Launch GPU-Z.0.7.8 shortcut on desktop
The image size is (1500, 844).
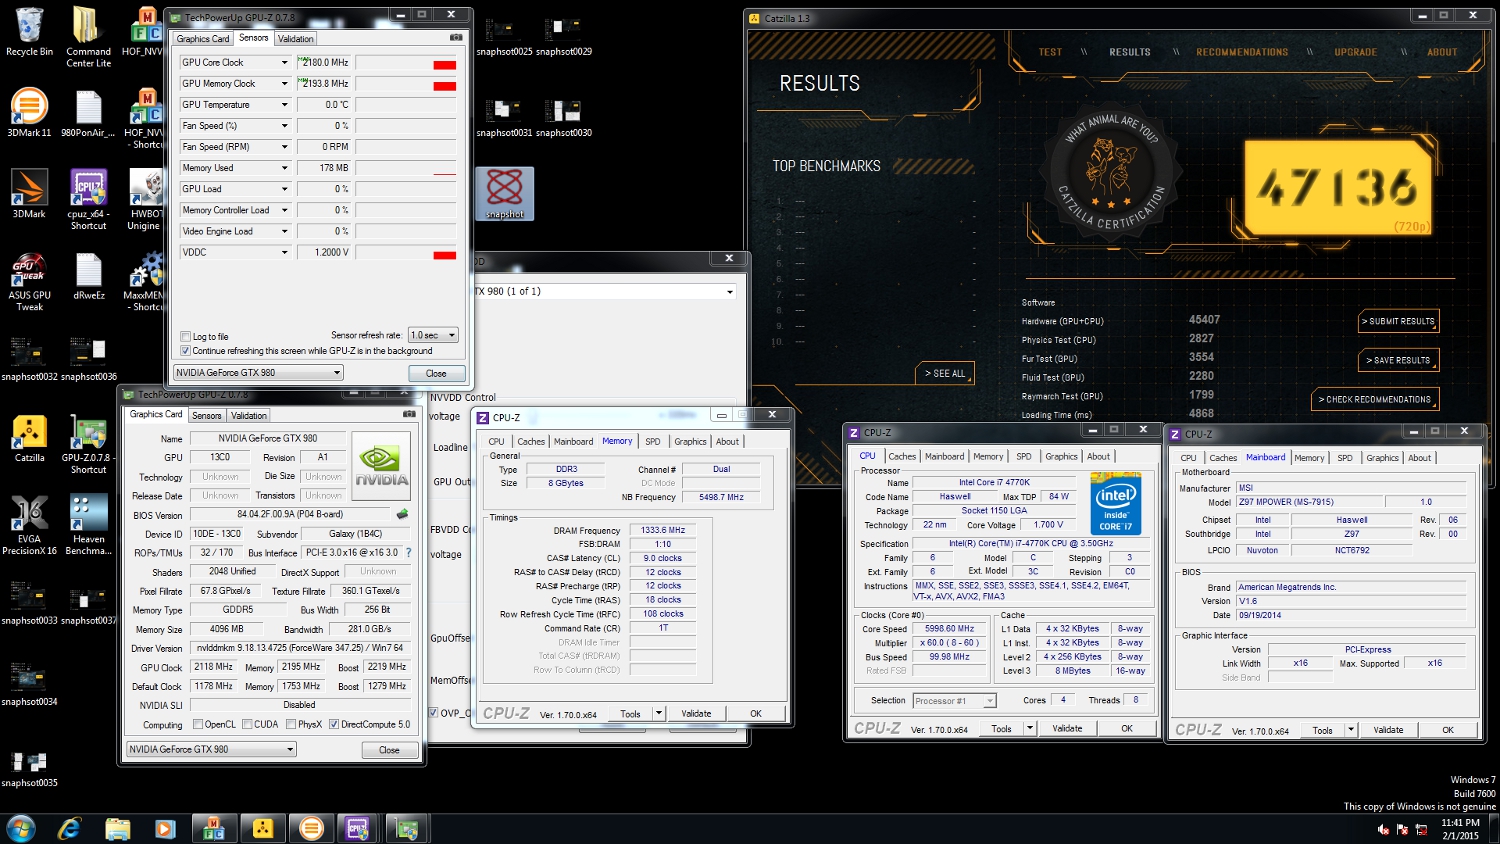click(x=88, y=443)
